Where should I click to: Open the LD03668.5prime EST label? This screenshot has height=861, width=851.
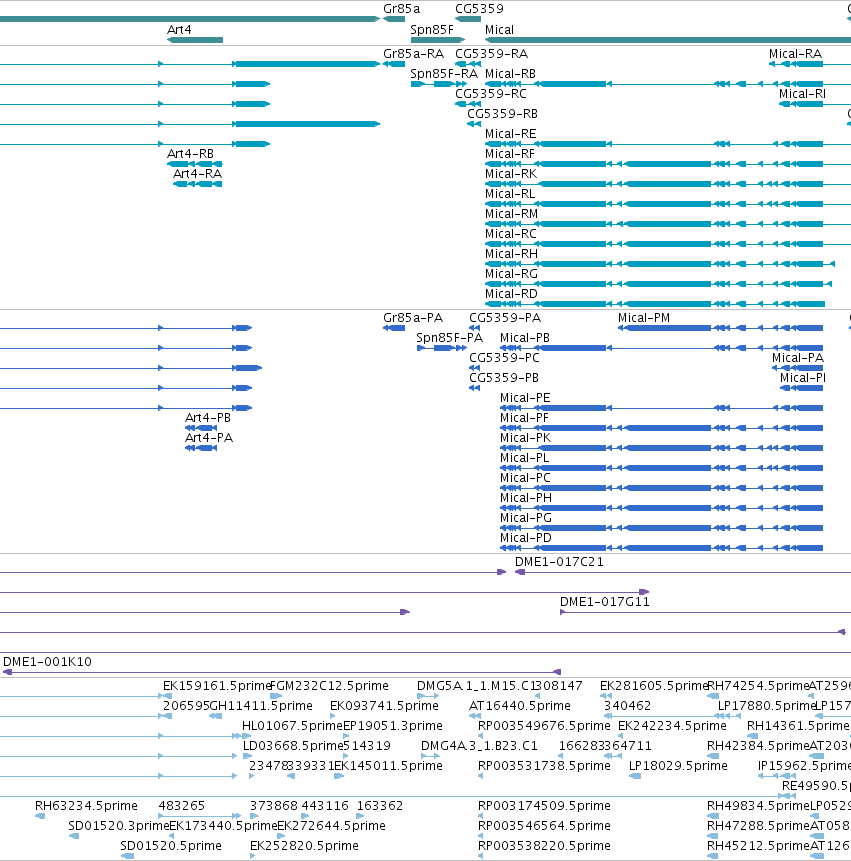pyautogui.click(x=293, y=746)
